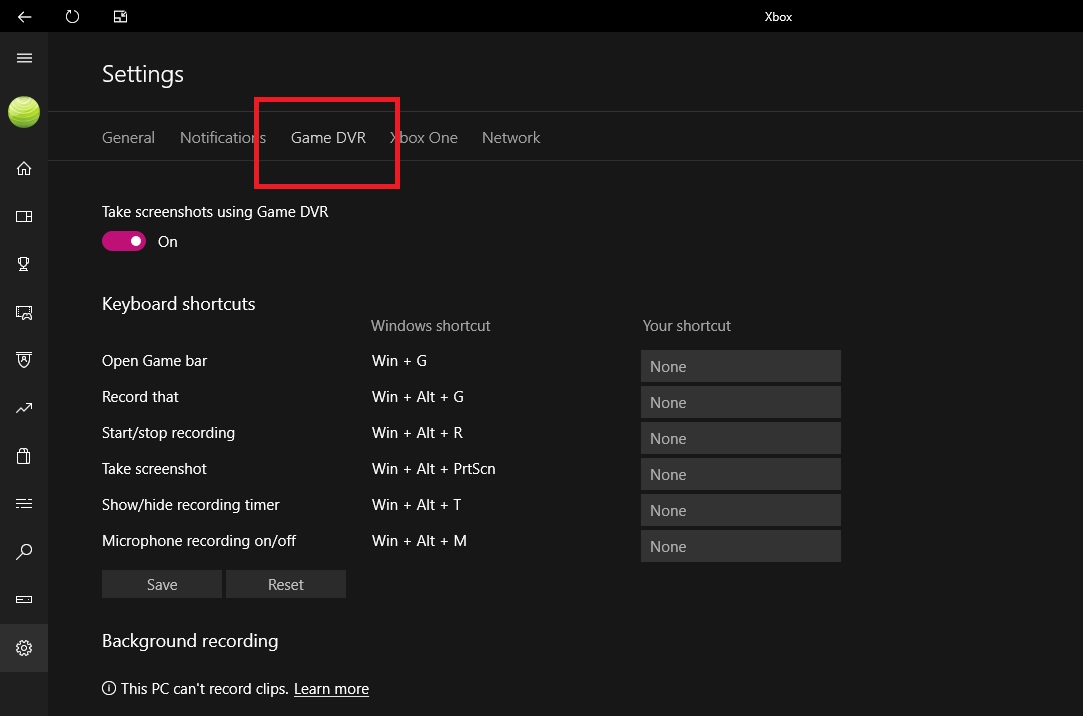Click the Keyboard shortcuts heading
This screenshot has height=716, width=1083.
tap(178, 304)
